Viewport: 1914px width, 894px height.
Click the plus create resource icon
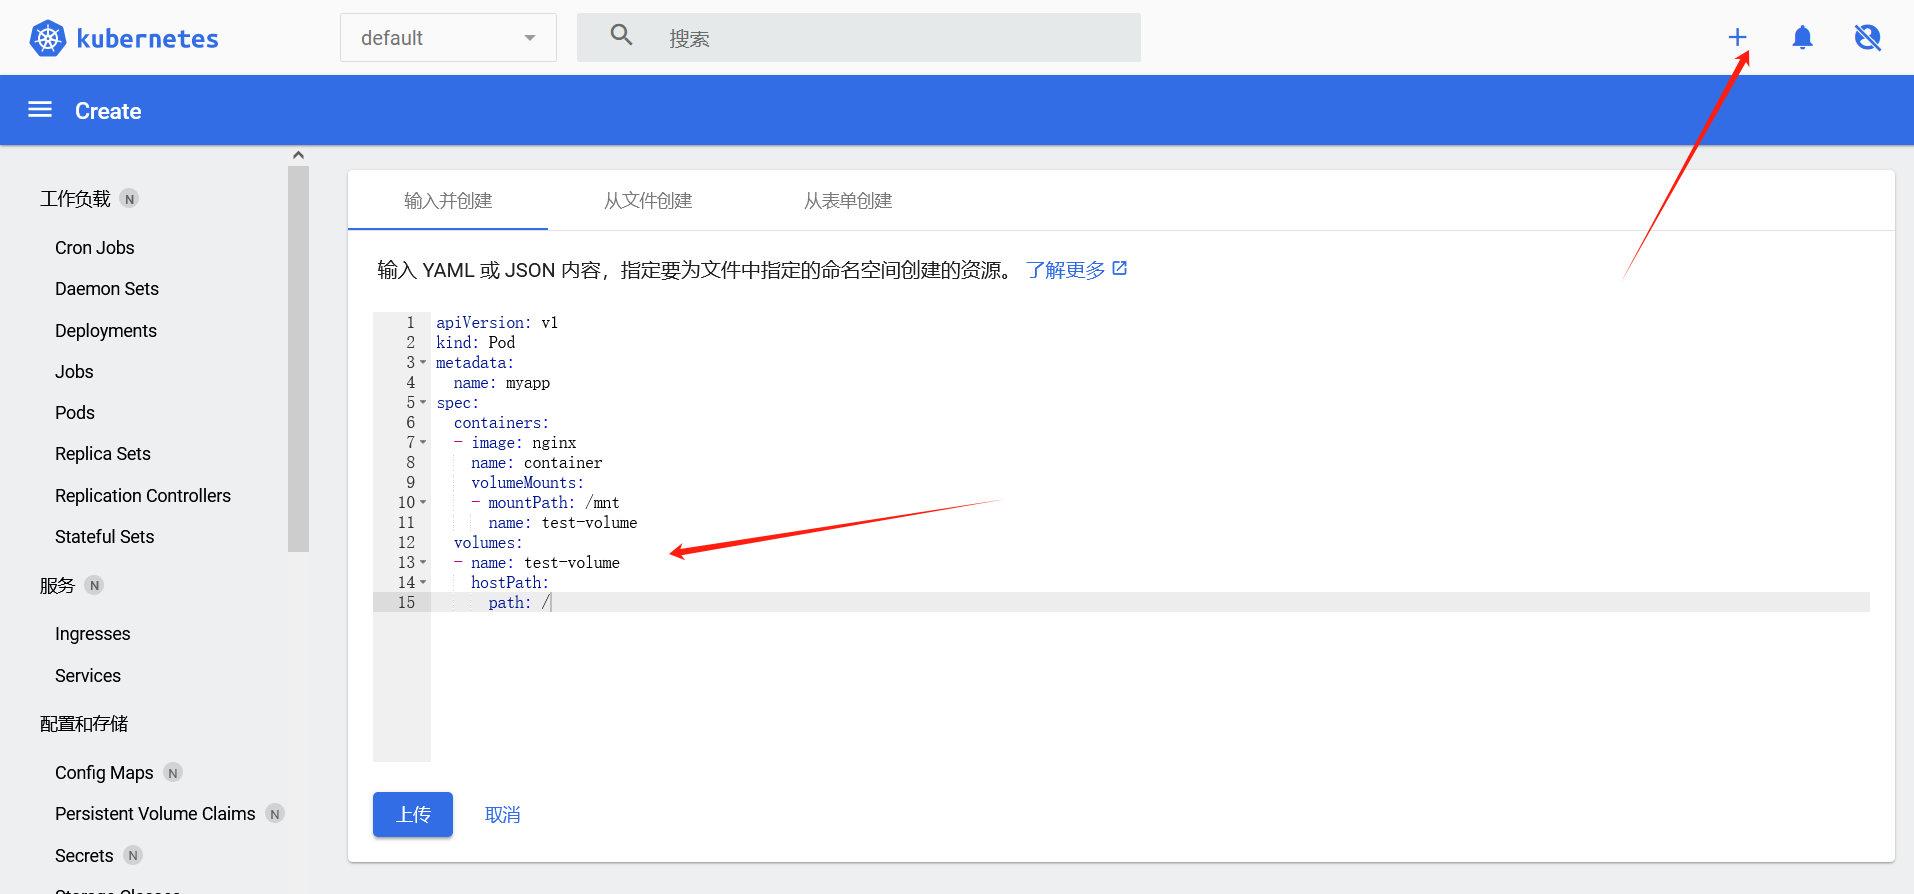pos(1737,38)
